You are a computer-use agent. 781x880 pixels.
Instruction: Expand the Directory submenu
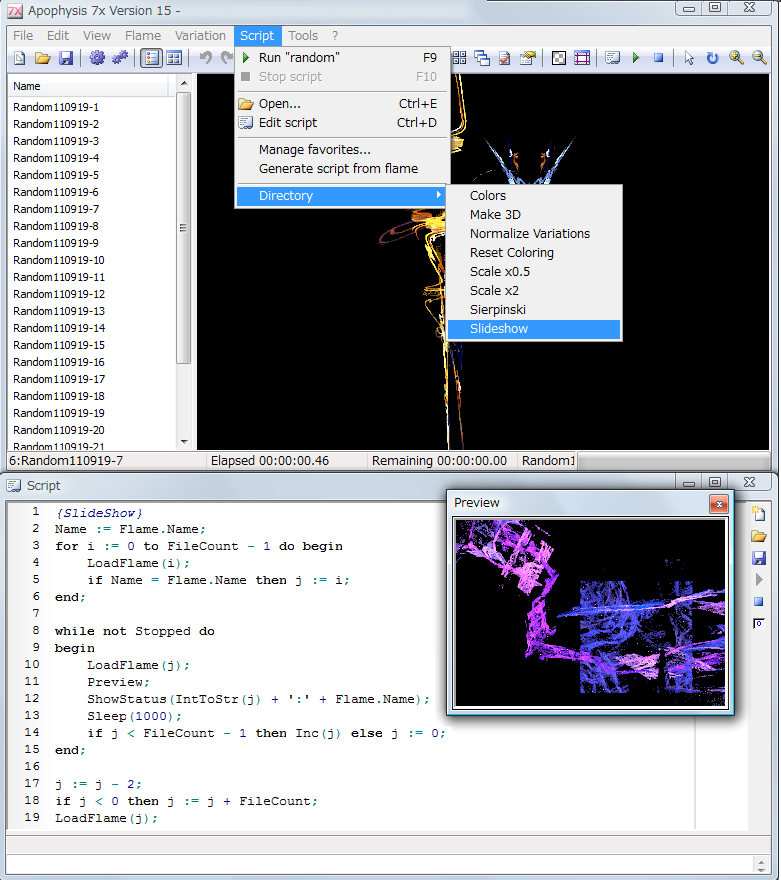pos(341,196)
